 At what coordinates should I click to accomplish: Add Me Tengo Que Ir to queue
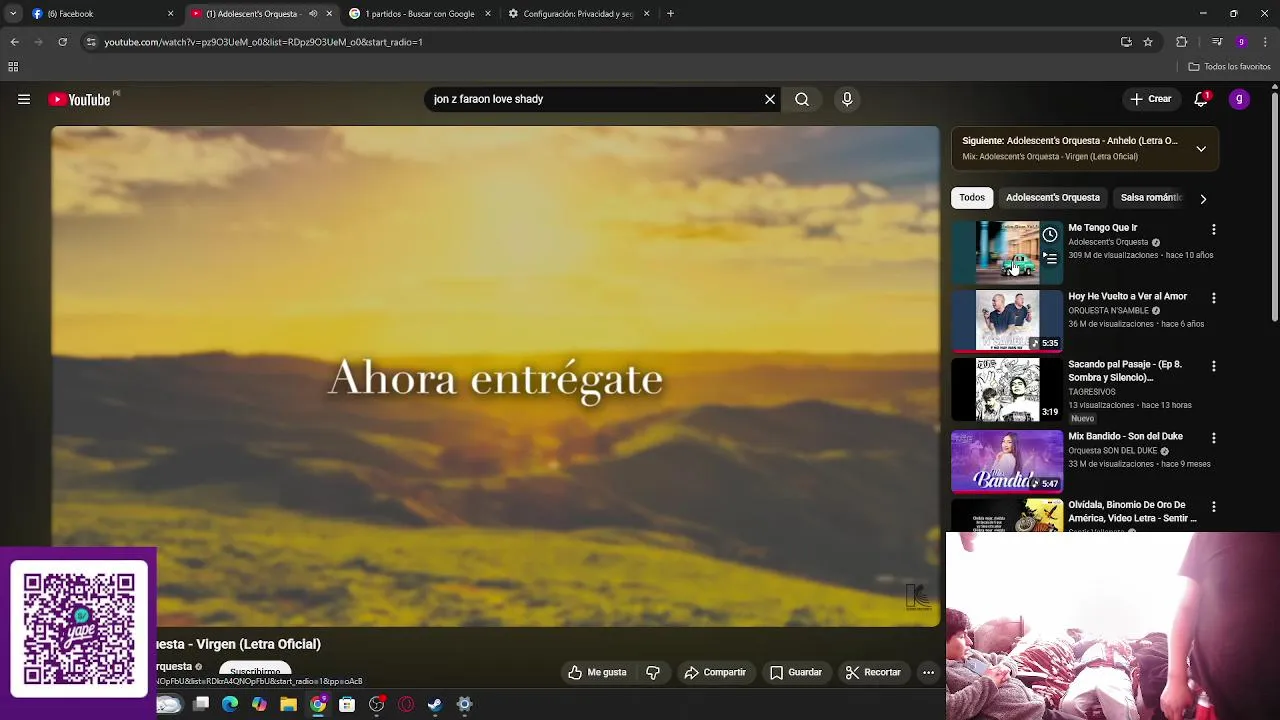coord(1050,259)
